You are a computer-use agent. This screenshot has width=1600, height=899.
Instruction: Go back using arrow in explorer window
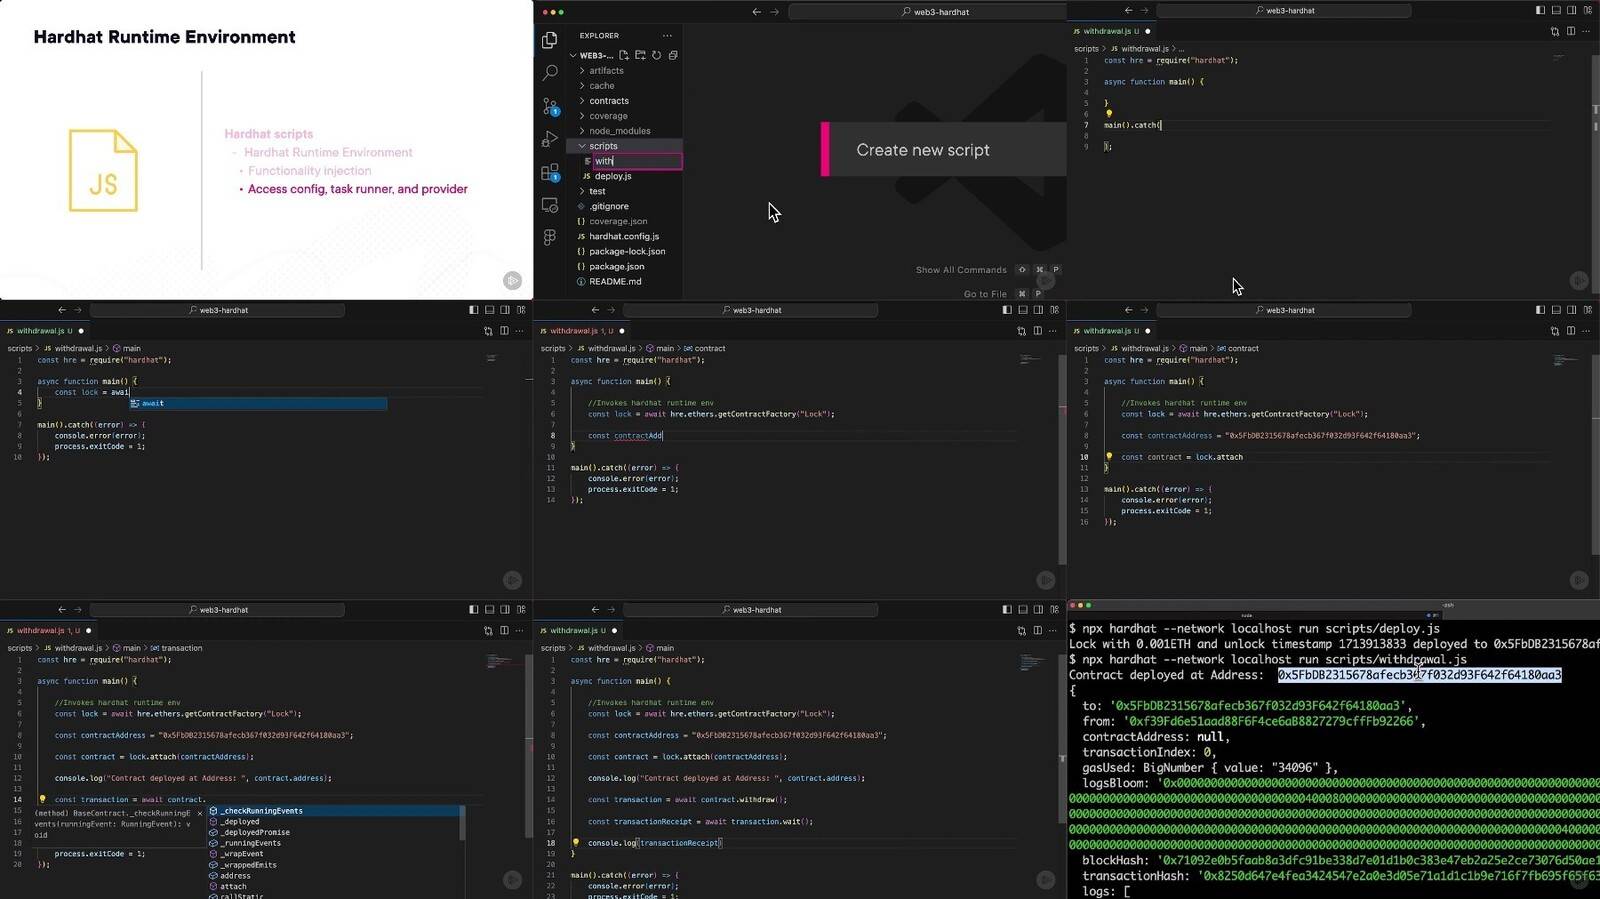756,12
